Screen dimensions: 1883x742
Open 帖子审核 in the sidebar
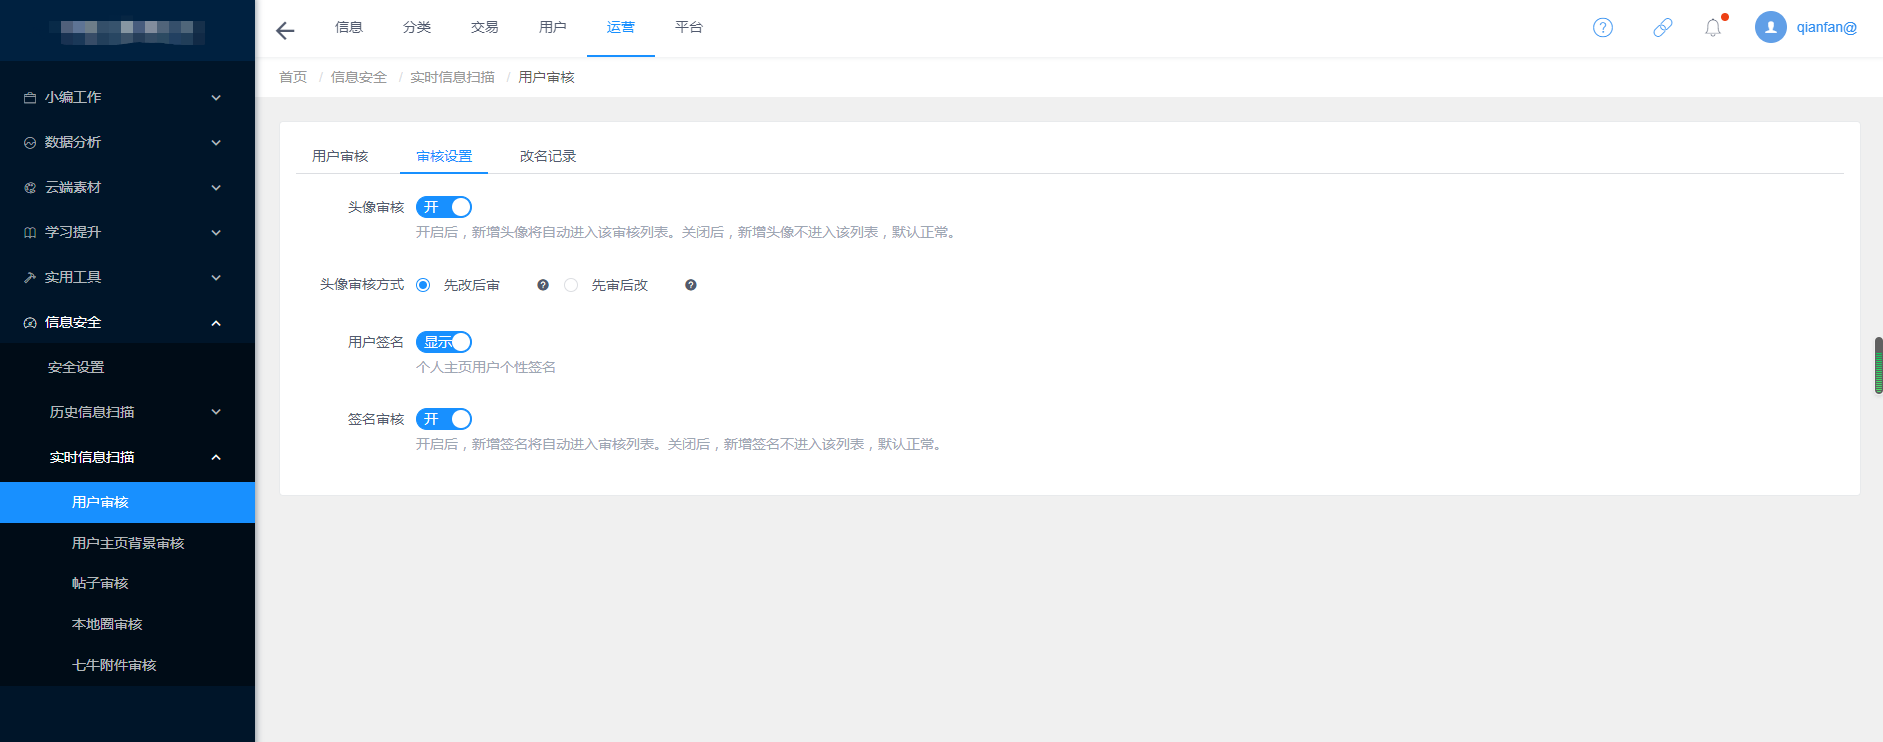coord(100,583)
